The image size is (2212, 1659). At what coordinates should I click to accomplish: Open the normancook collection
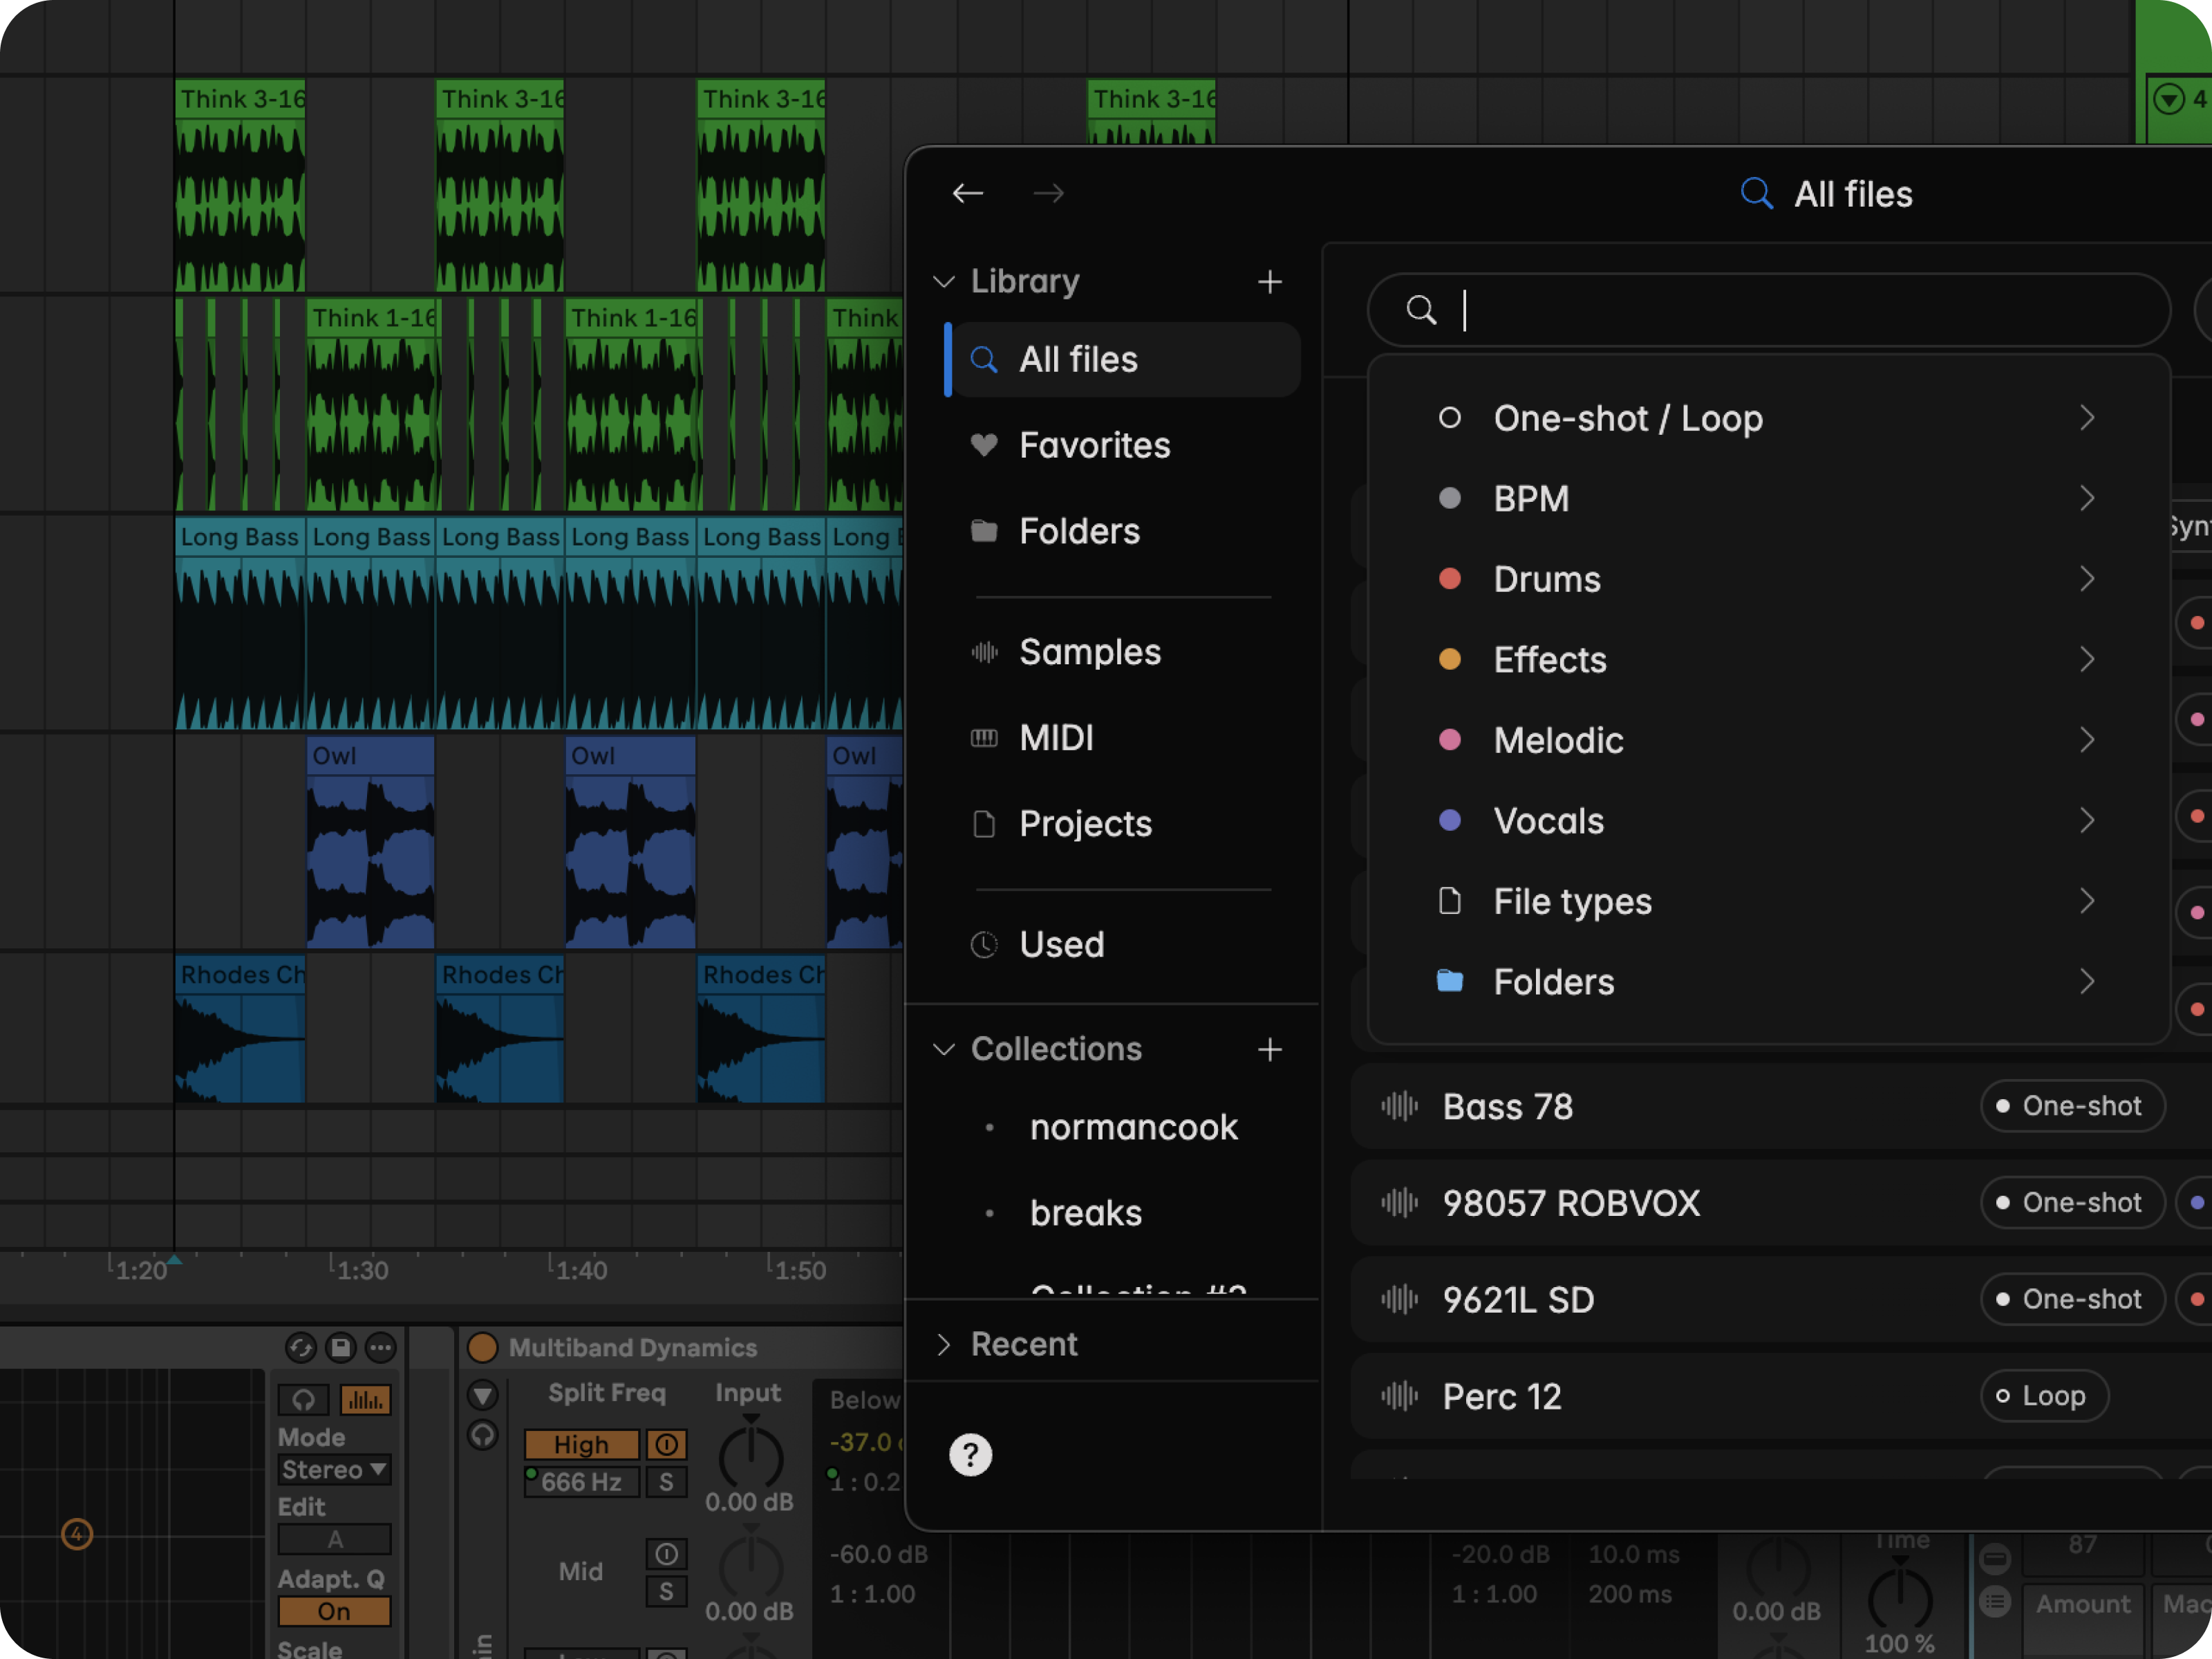tap(1133, 1127)
